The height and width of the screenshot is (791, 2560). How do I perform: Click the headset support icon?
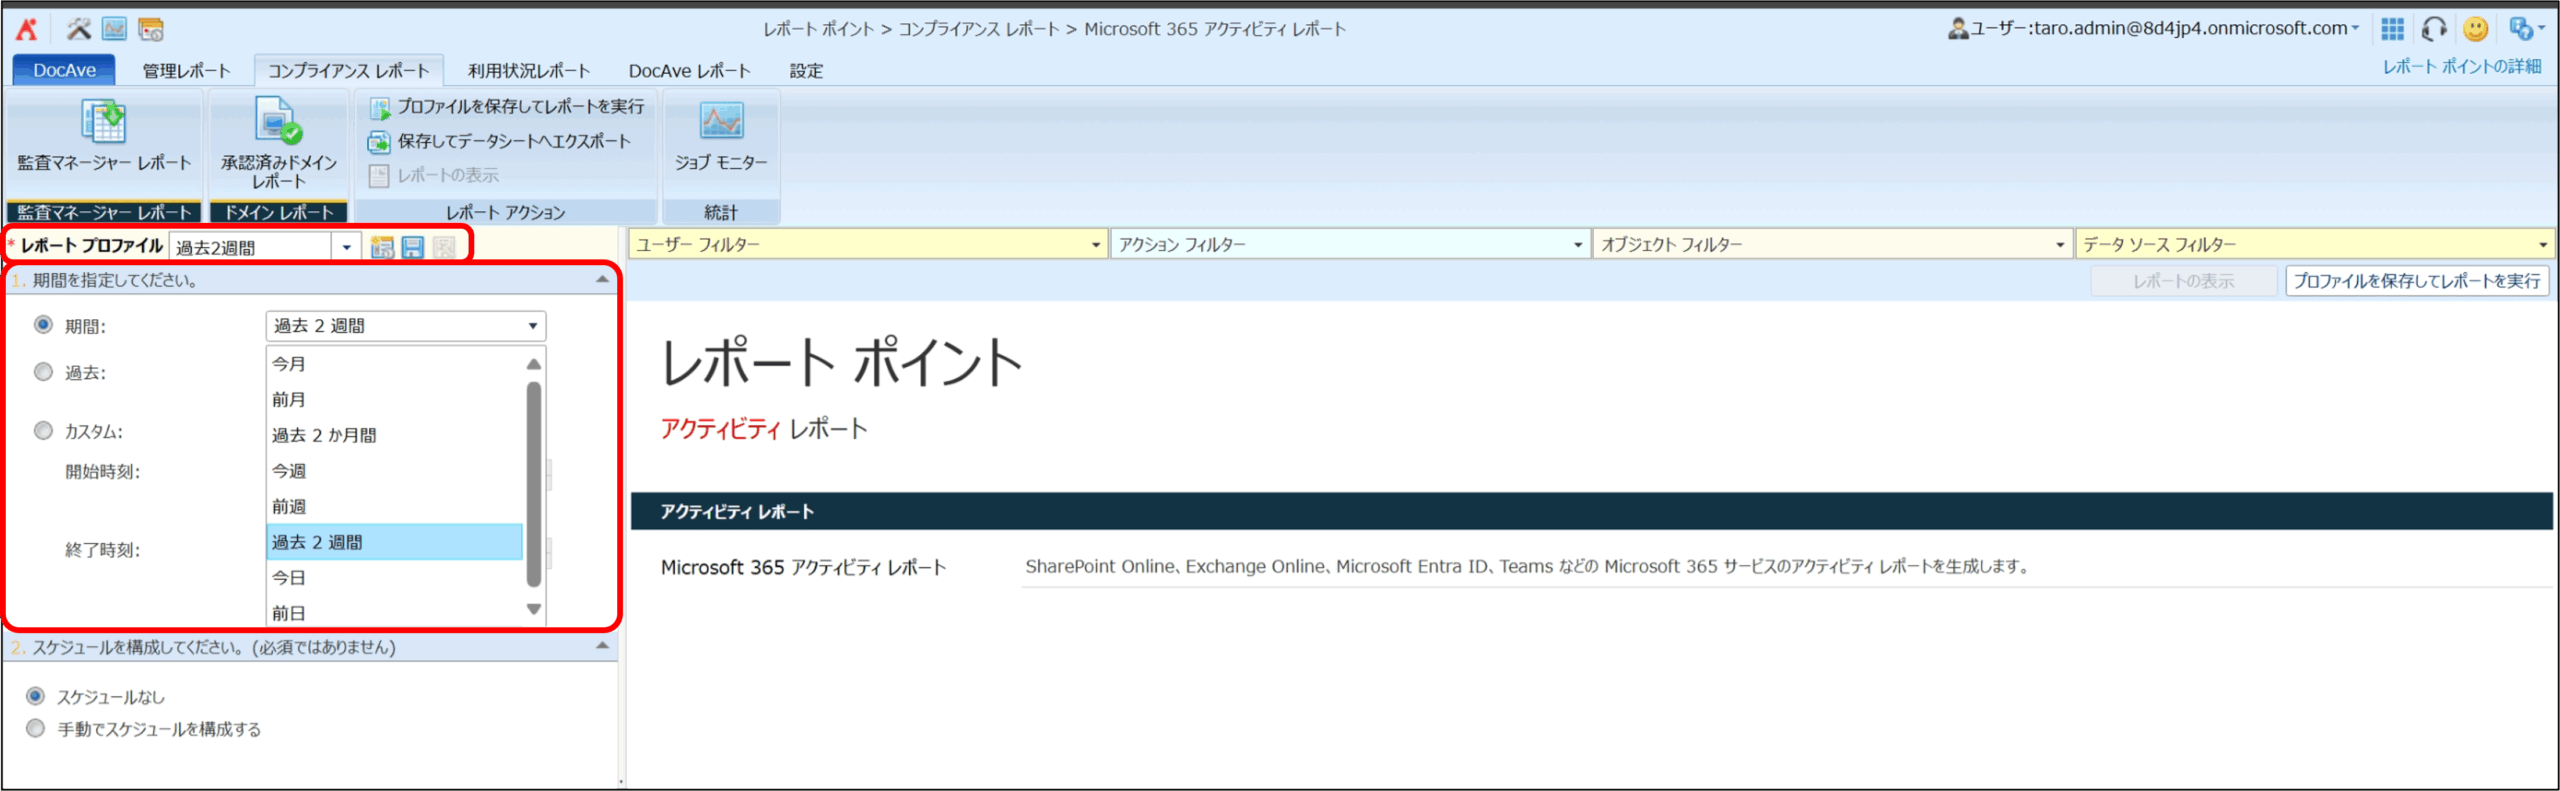click(2434, 29)
